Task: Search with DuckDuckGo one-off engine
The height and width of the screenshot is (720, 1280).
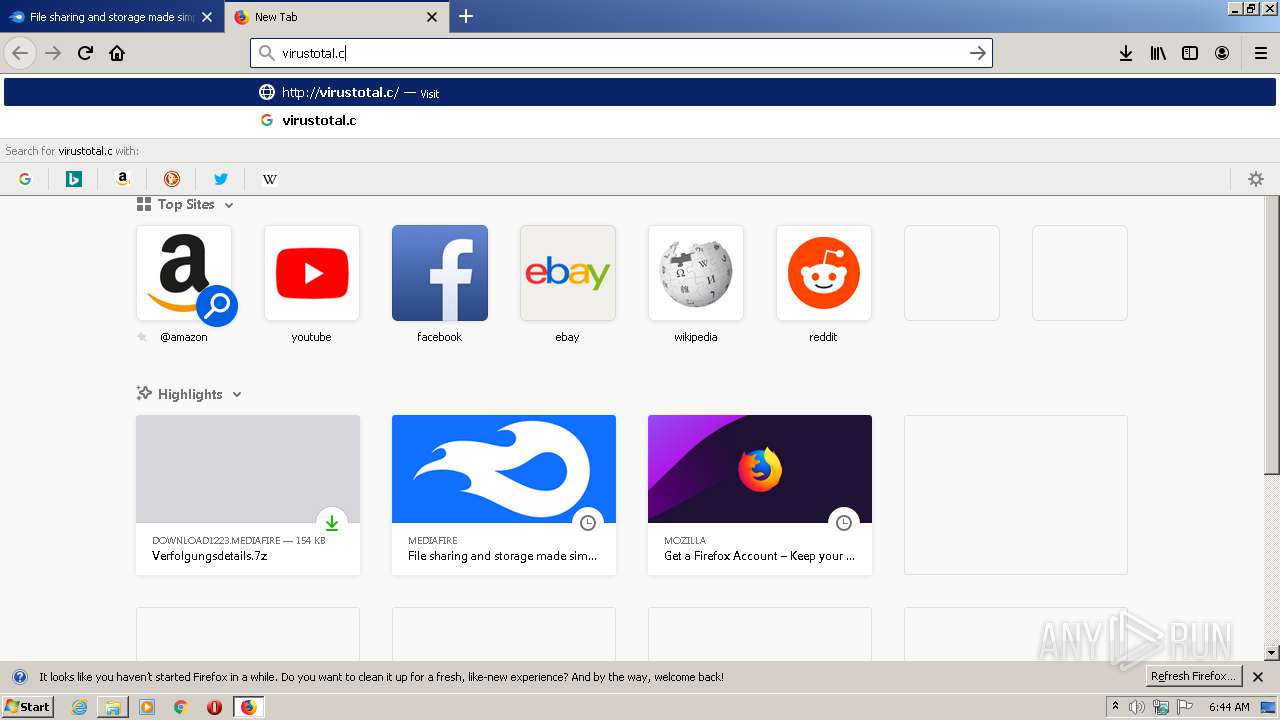Action: (x=172, y=179)
